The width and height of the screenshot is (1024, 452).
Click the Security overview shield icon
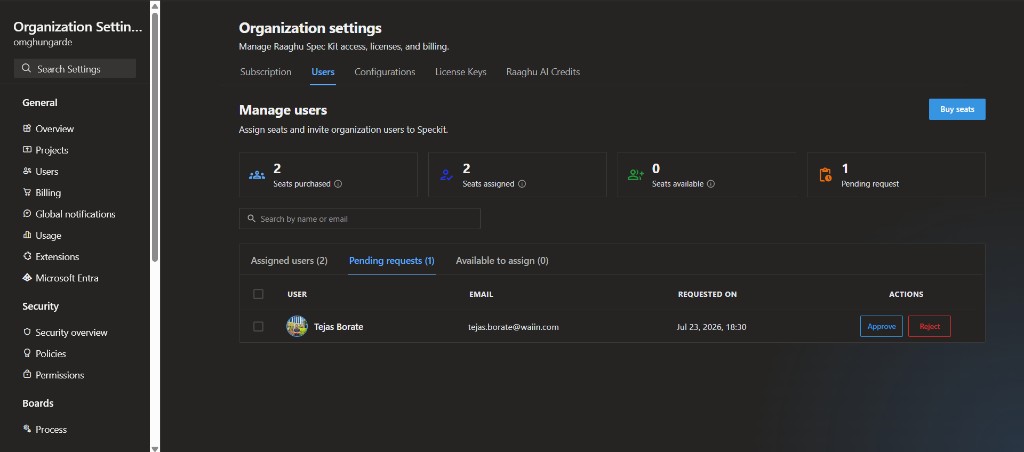(27, 332)
